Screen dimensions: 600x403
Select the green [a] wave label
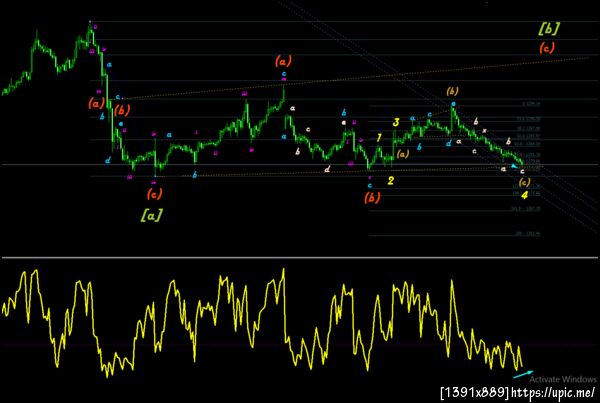click(151, 215)
